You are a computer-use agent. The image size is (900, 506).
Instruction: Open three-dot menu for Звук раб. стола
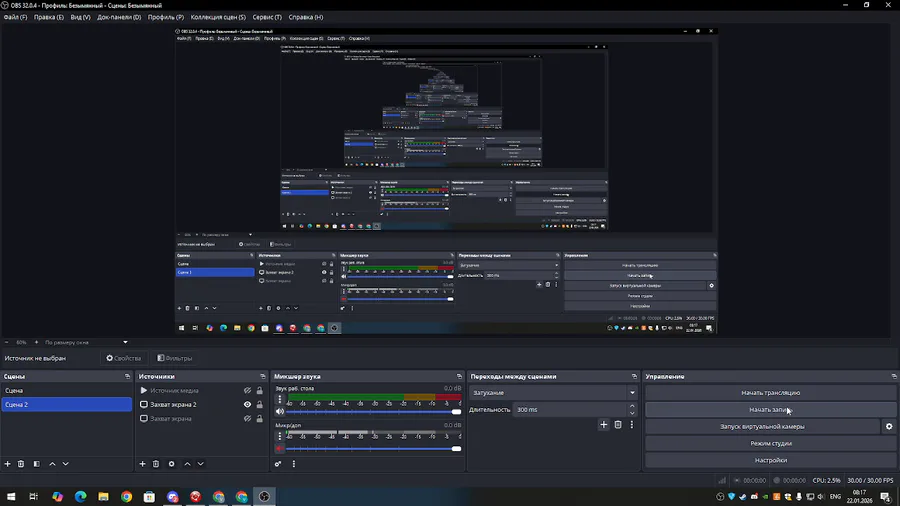[x=280, y=399]
